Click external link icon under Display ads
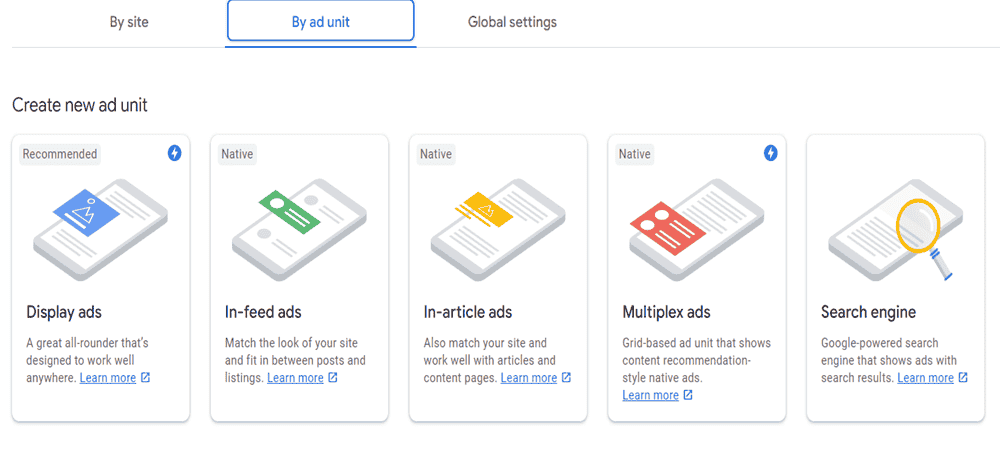 [145, 377]
